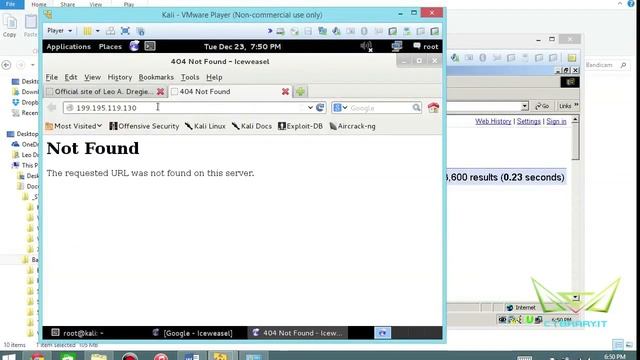This screenshot has width=640, height=360.
Task: Click the network connections icon in Kali panel
Action: pos(397,46)
